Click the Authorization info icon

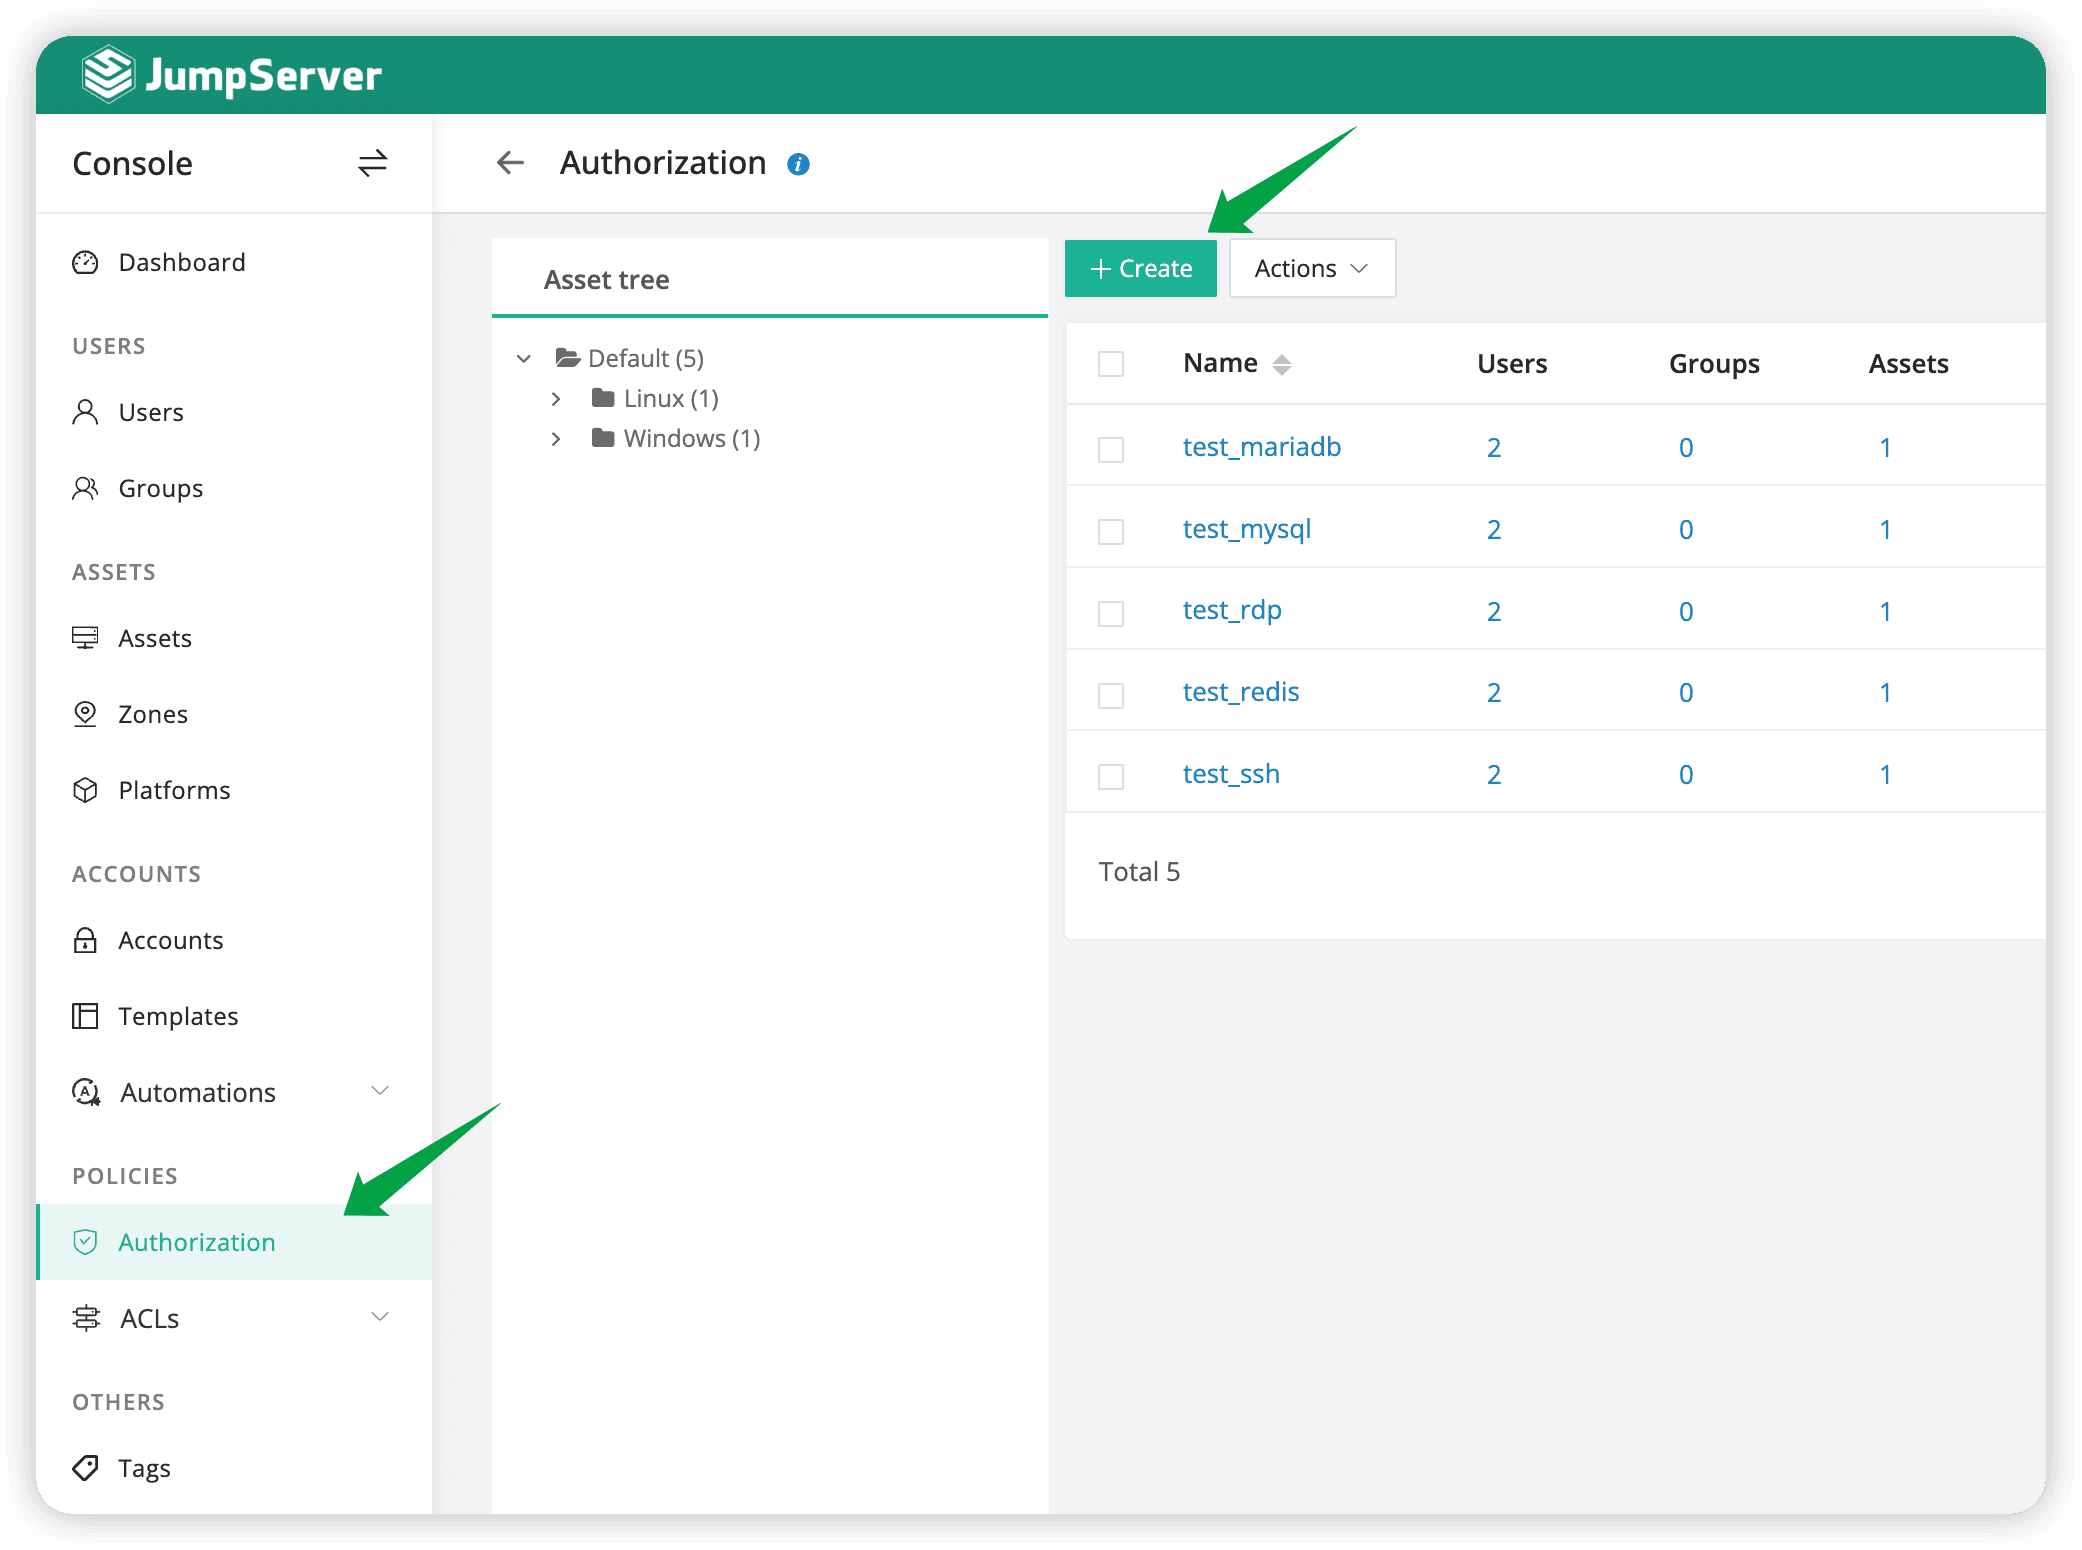(x=797, y=162)
